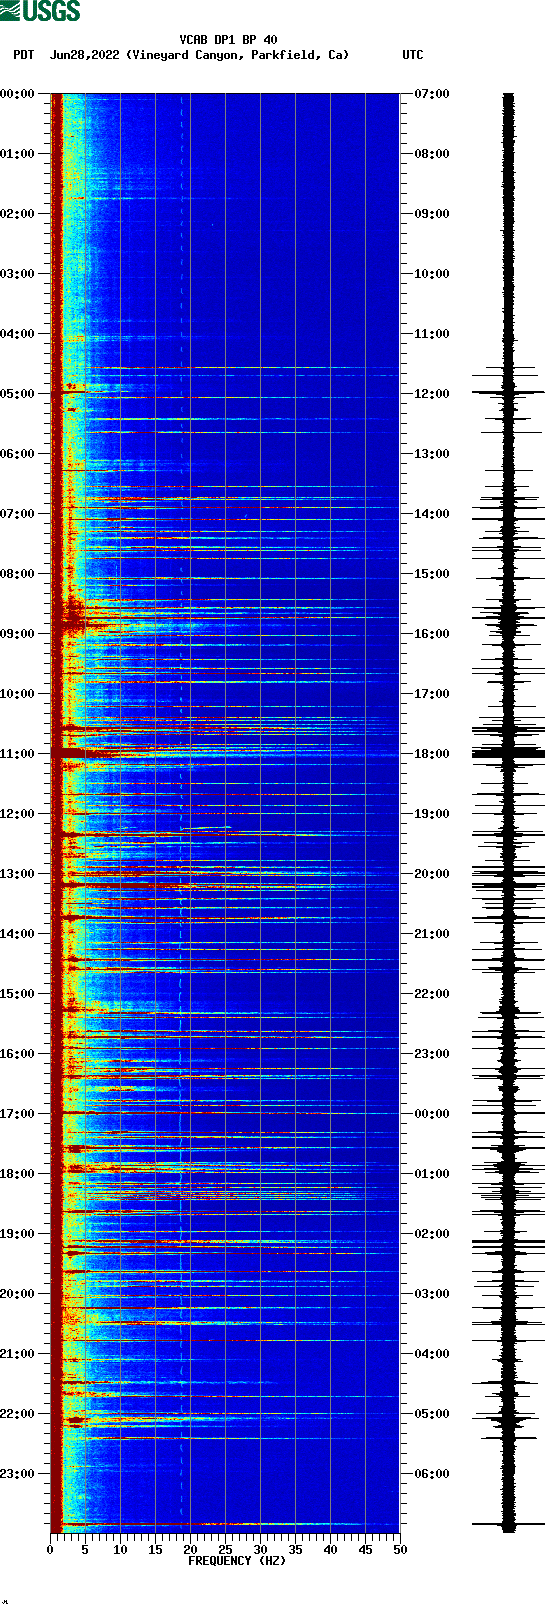Click the PDT time label '23:00'
Image resolution: width=552 pixels, height=1613 pixels.
coord(18,1474)
